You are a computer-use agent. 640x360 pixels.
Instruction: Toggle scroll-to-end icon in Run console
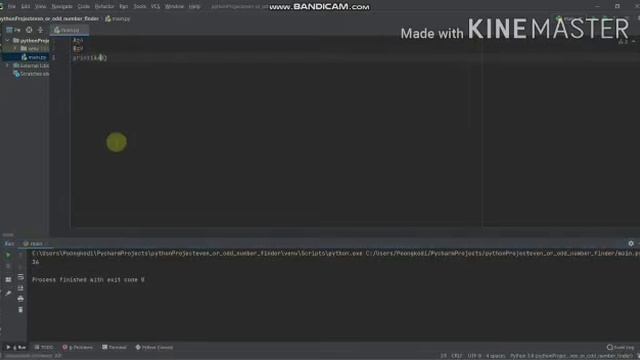tap(20, 288)
